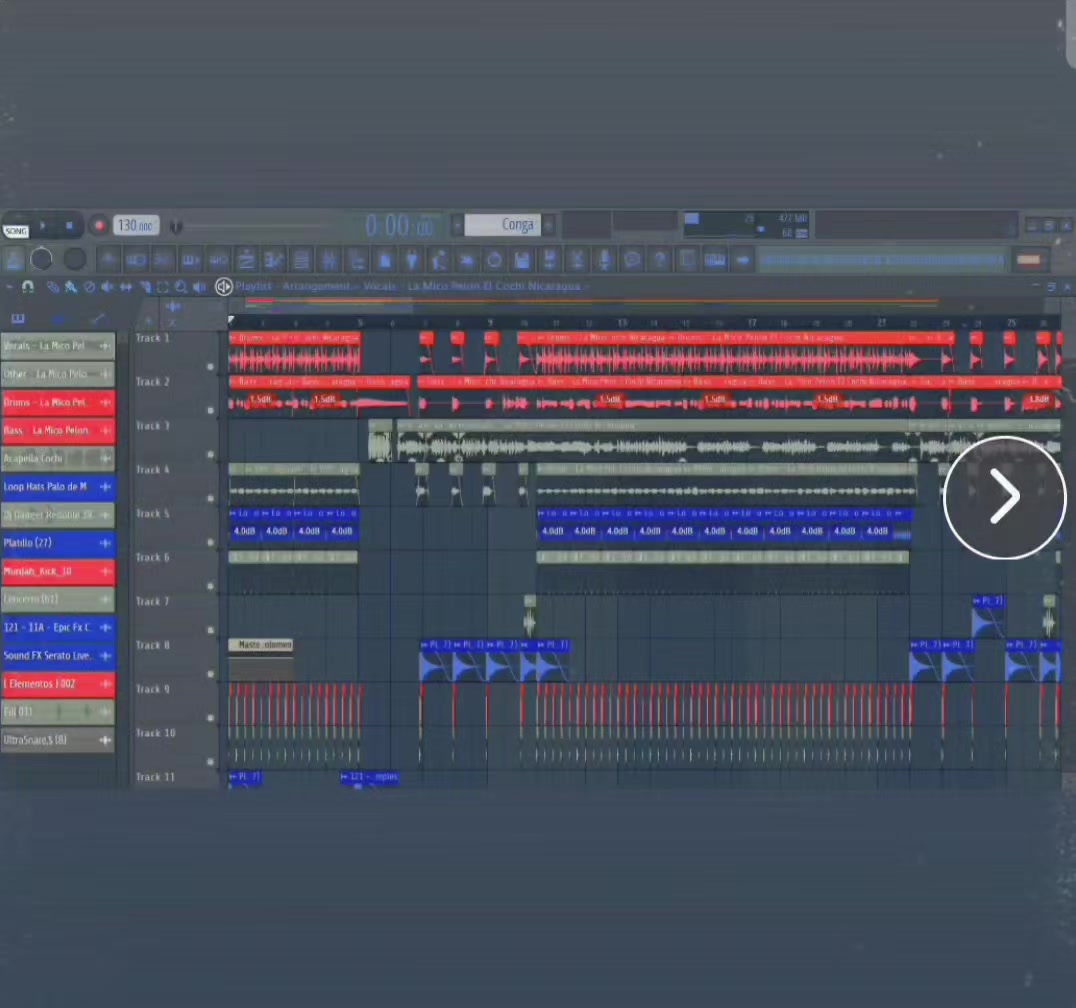Viewport: 1076px width, 1008px height.
Task: Click the floppy disk save icon
Action: tap(522, 260)
